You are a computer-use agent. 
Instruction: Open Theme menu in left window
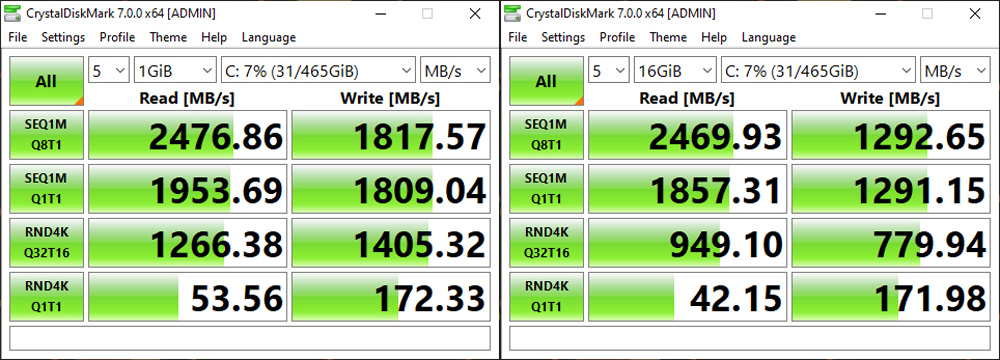point(168,38)
